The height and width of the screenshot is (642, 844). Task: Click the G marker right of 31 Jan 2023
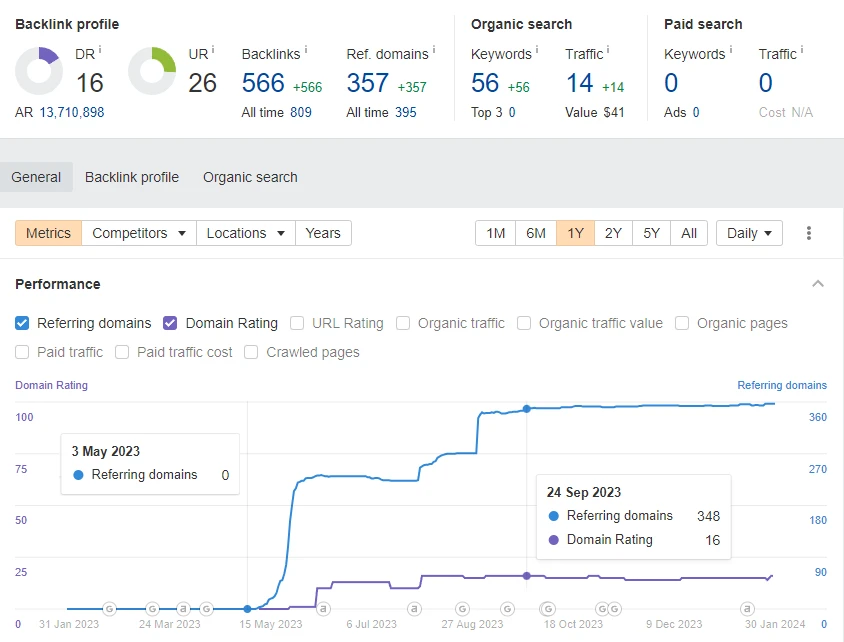coord(109,609)
